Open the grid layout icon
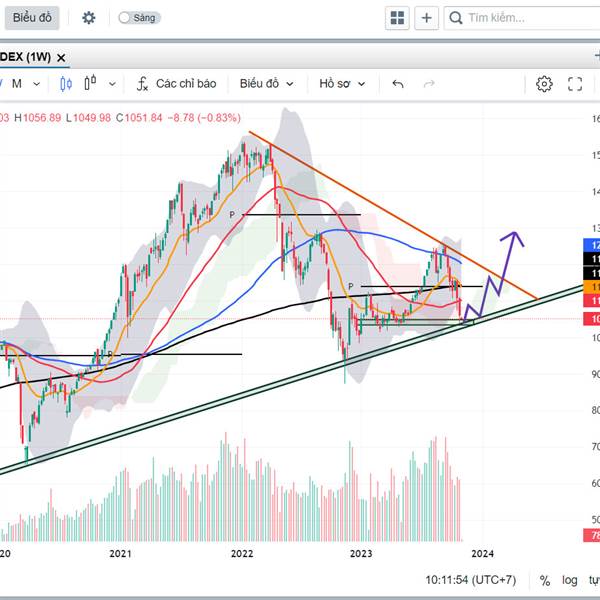This screenshot has width=600, height=600. (x=397, y=18)
